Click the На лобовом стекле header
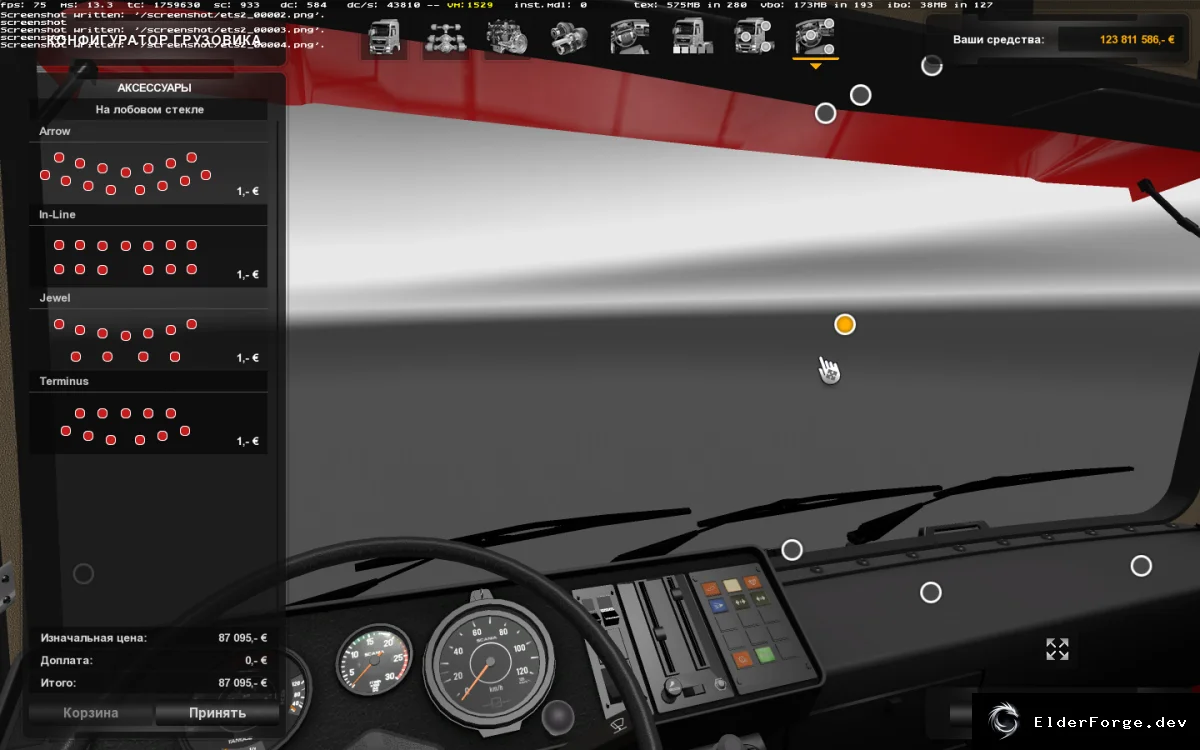 pos(150,110)
